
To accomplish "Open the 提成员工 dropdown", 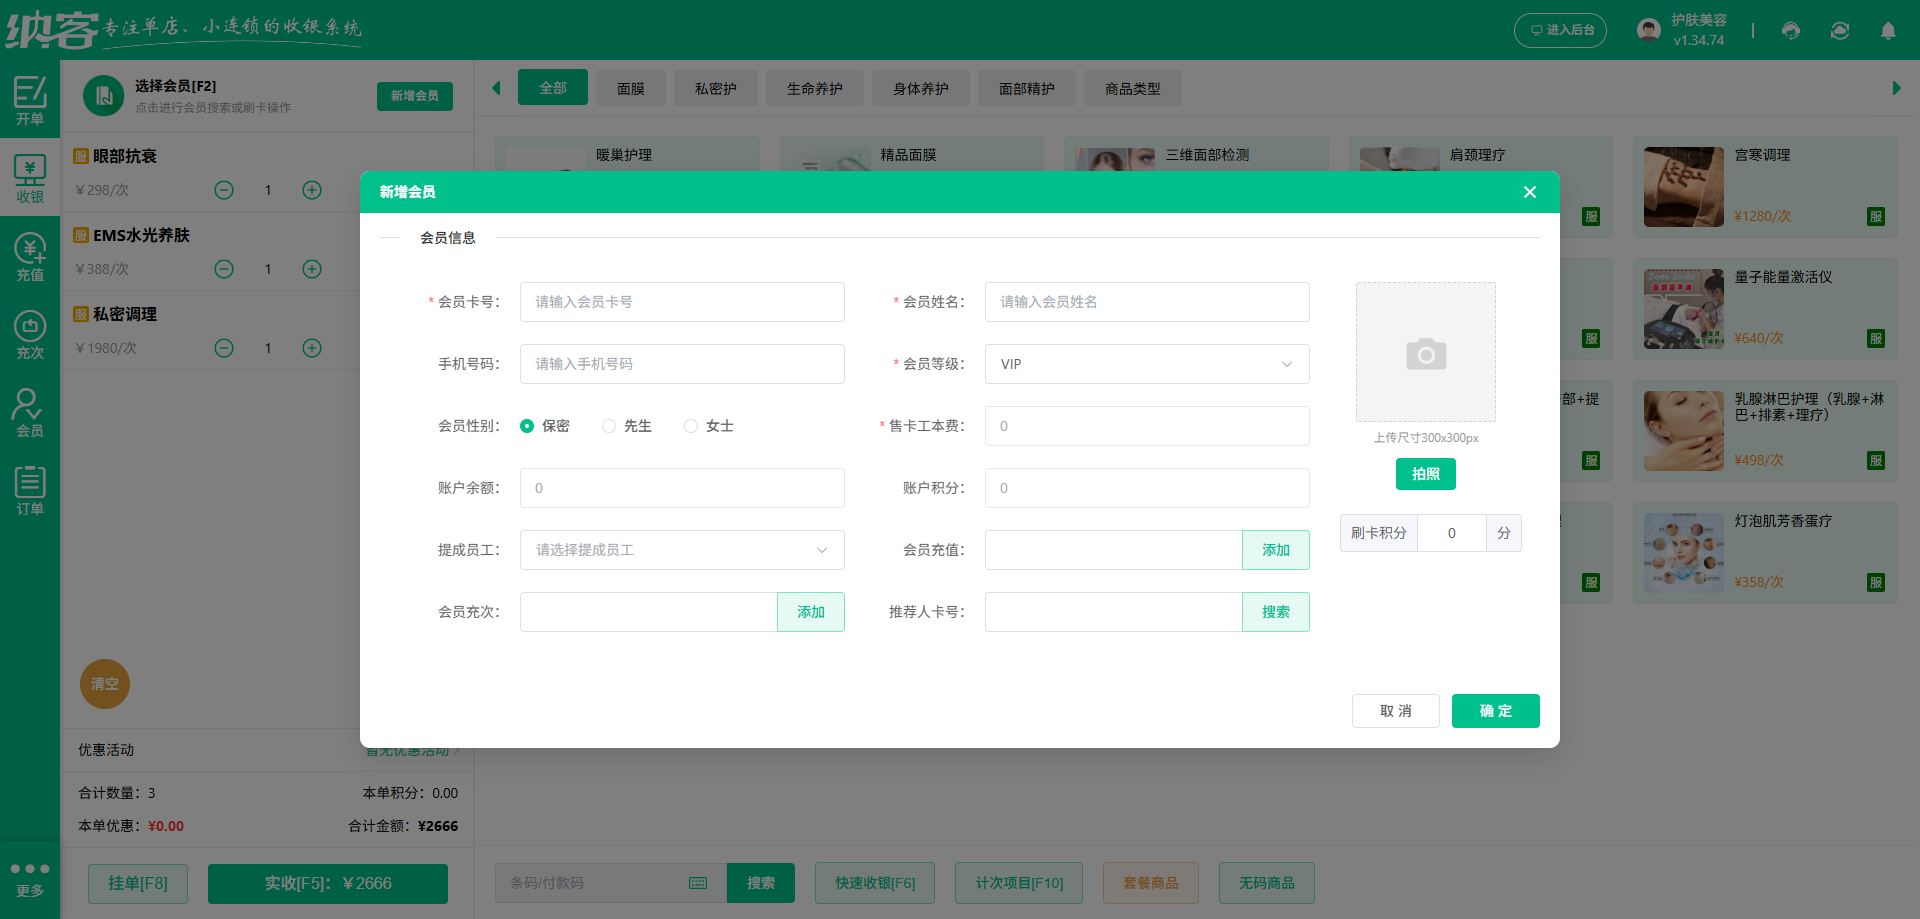I will point(682,550).
